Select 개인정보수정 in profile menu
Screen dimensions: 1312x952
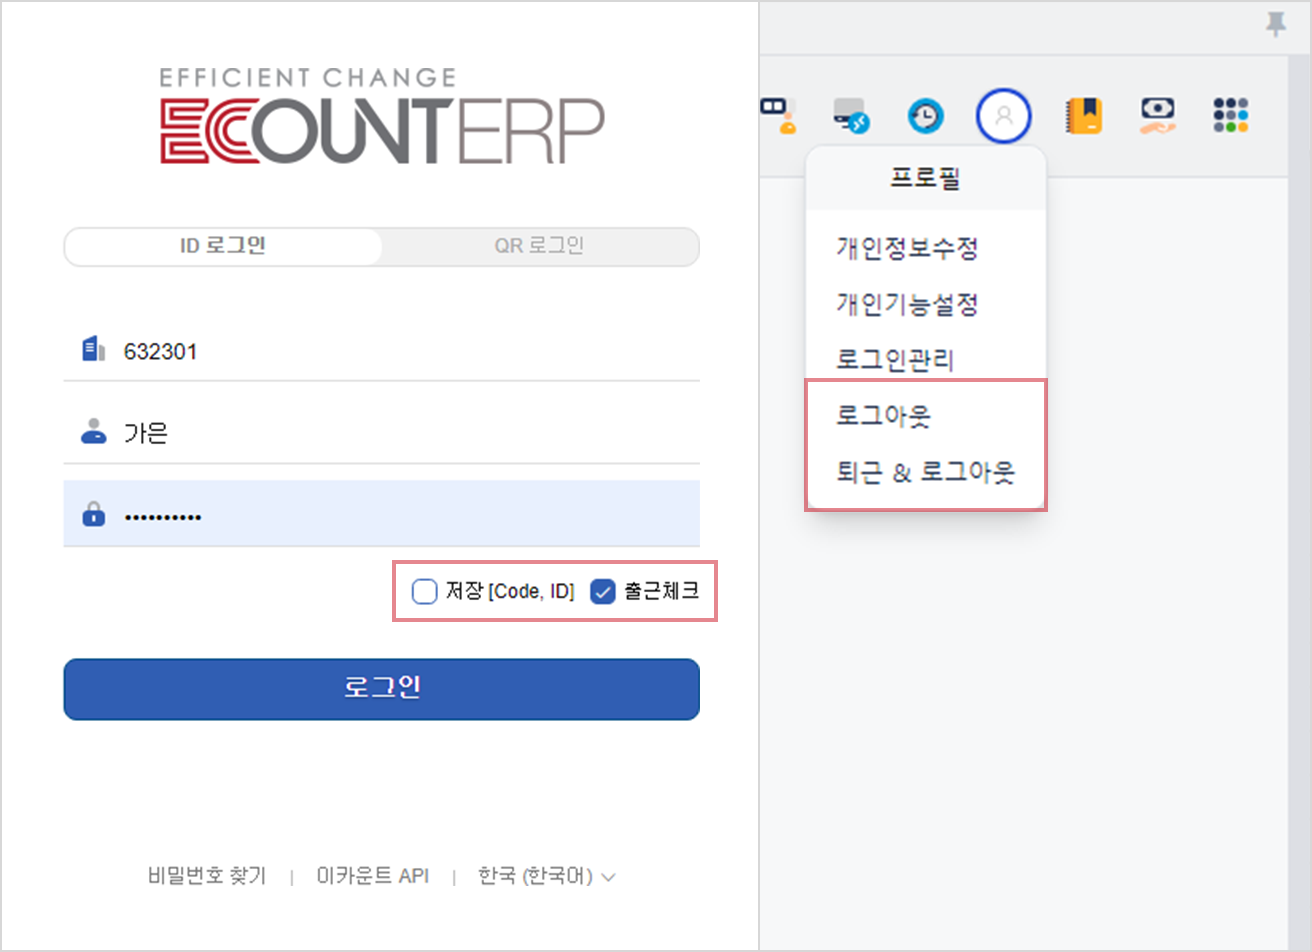point(907,248)
